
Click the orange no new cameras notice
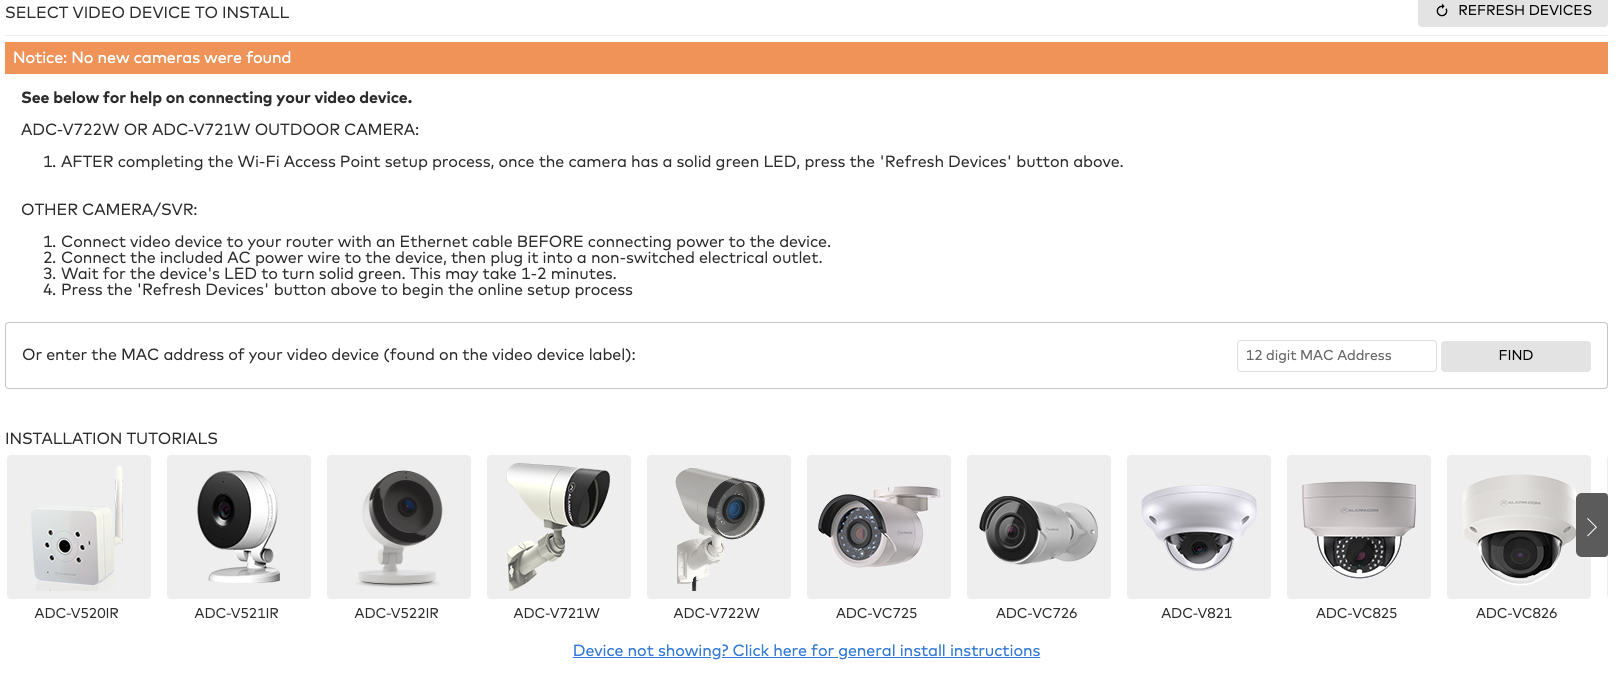tap(806, 58)
